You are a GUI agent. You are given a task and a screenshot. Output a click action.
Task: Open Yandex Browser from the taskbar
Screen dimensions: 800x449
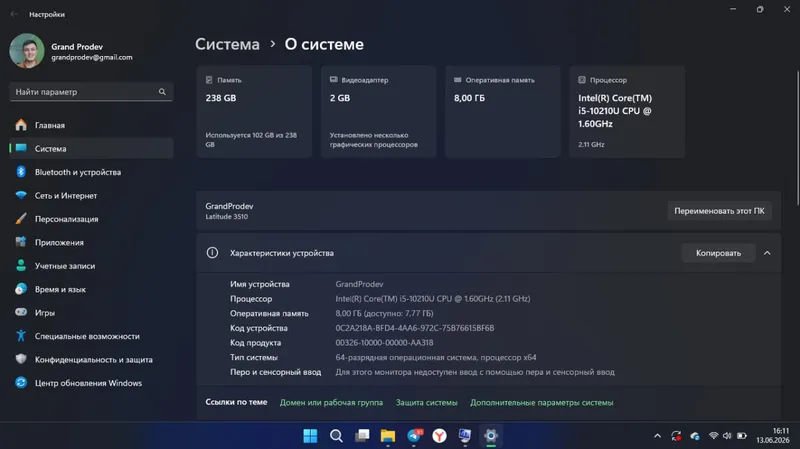[439, 436]
